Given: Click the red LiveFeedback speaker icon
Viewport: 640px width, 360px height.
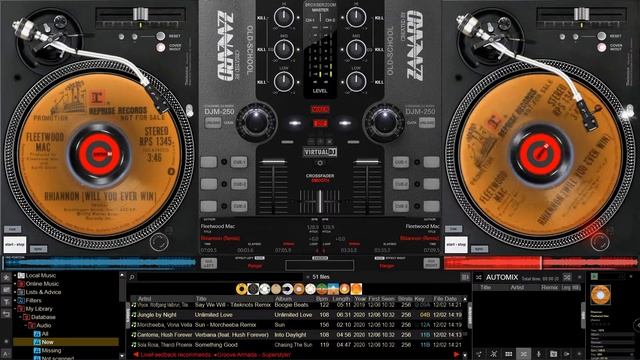Looking at the screenshot, I should [136, 355].
